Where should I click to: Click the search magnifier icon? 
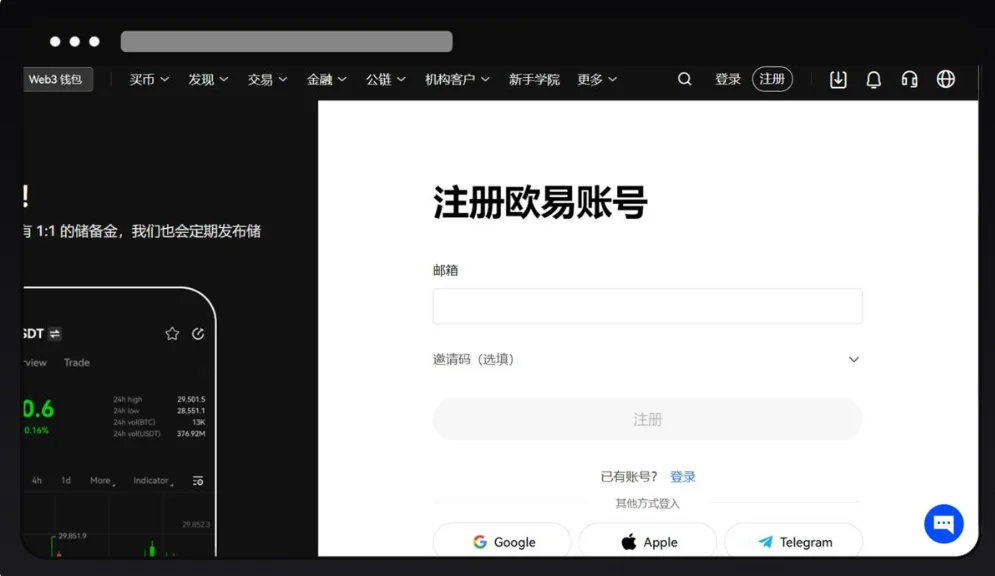pos(684,79)
